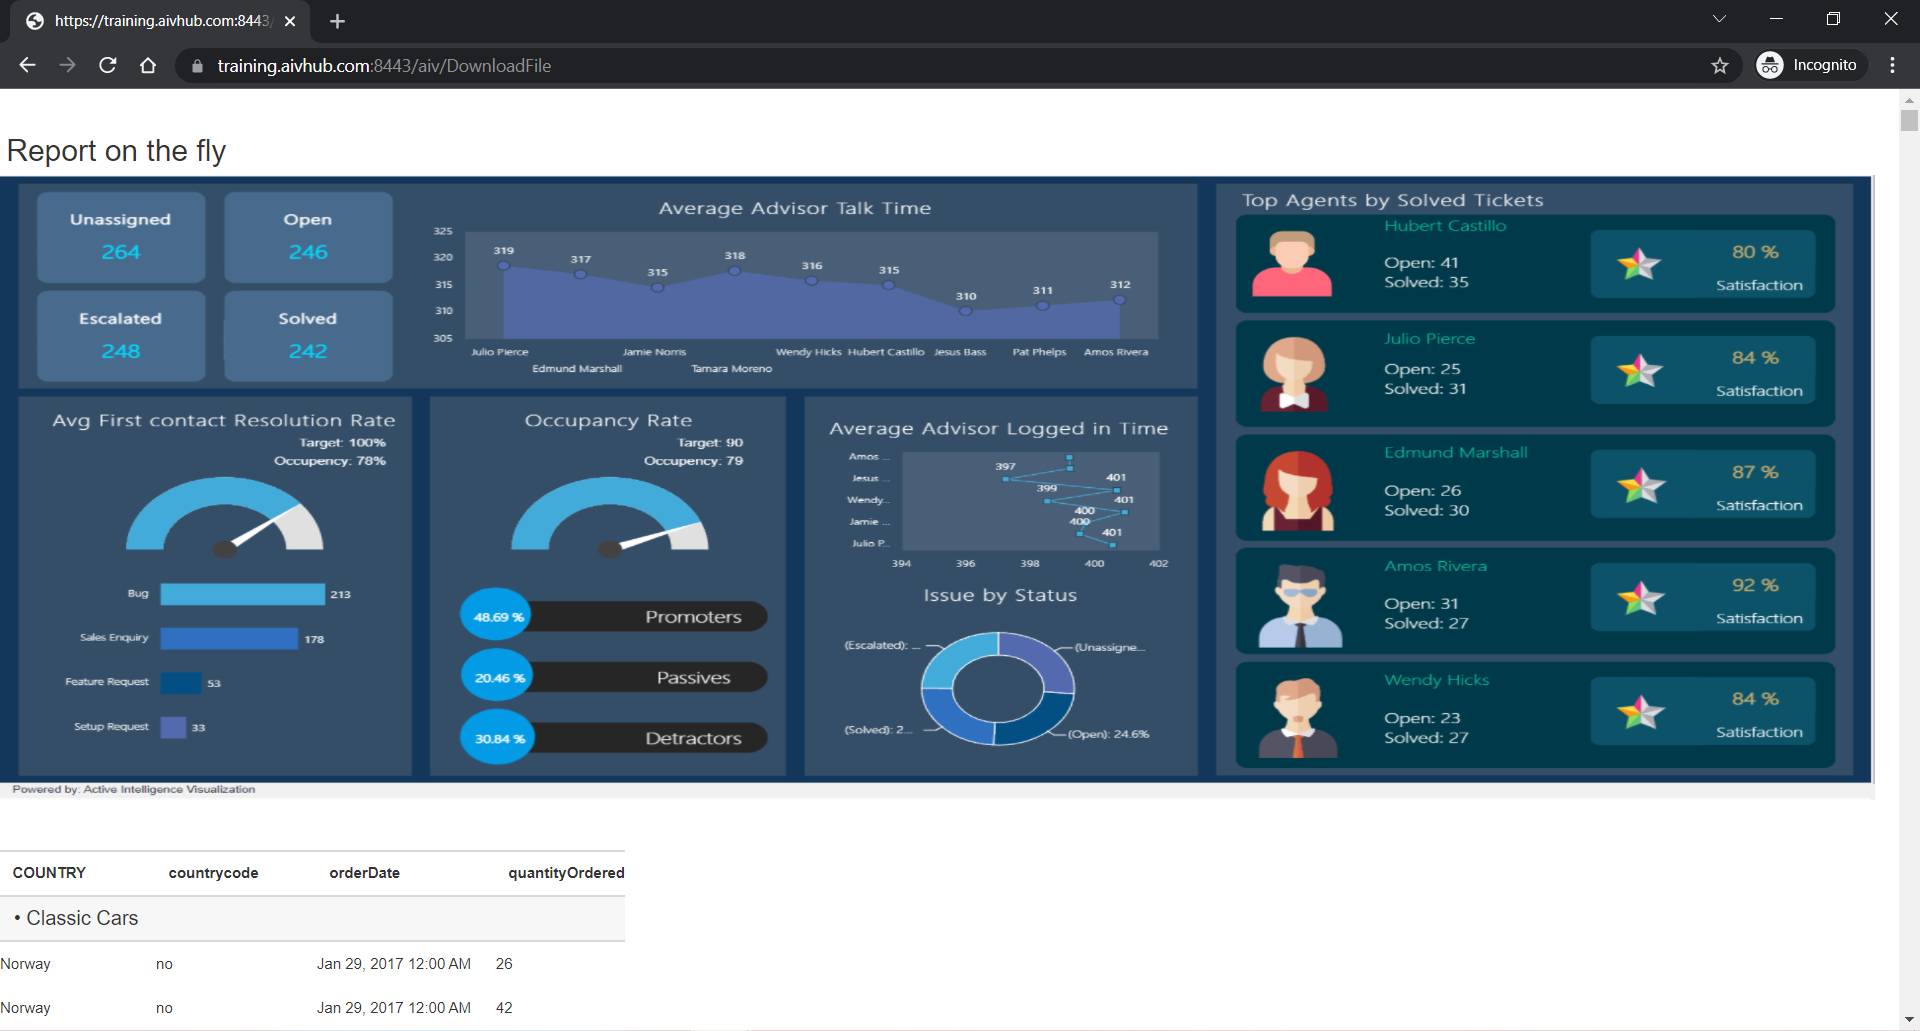Click the Top Agents by Solved Tickets title
Viewport: 1920px width, 1031px height.
pos(1392,200)
